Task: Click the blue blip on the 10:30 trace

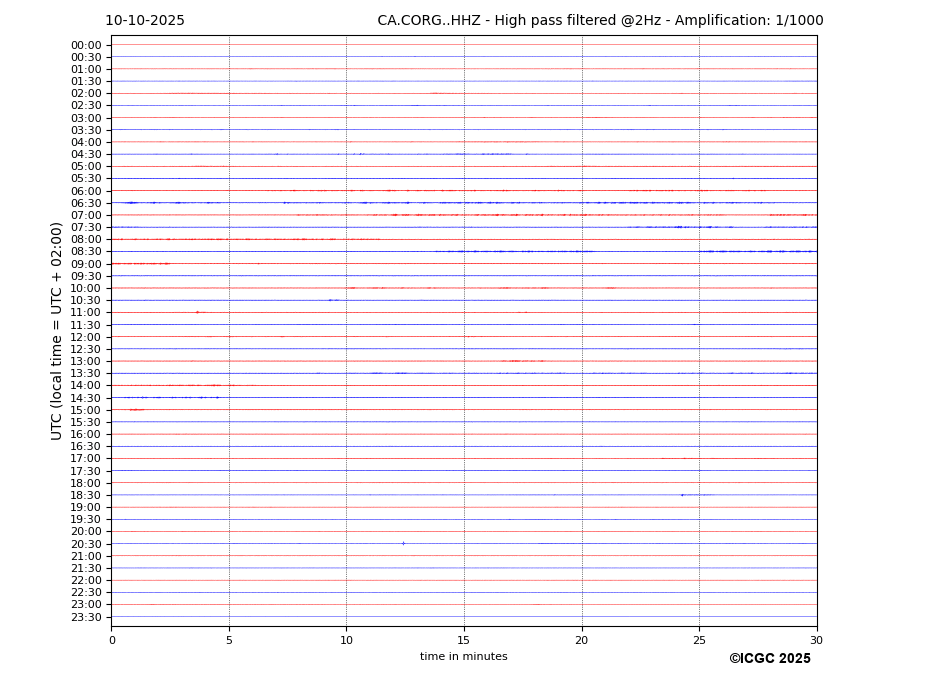Action: click(x=333, y=300)
